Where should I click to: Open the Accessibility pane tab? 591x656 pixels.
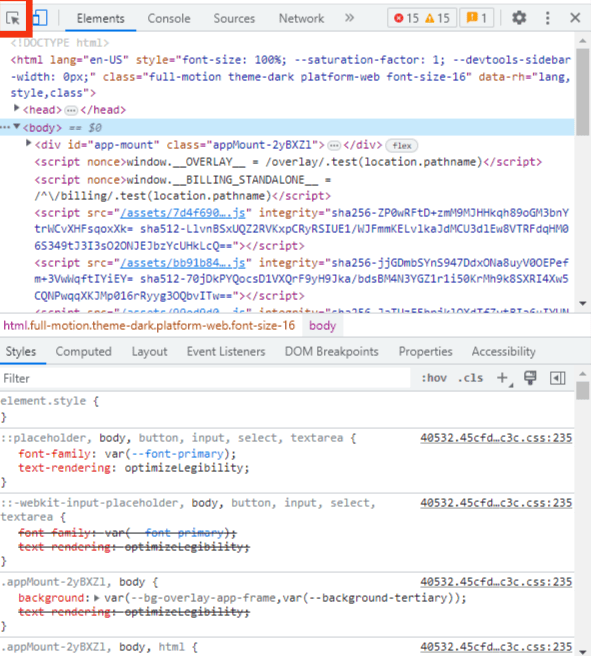tap(504, 351)
